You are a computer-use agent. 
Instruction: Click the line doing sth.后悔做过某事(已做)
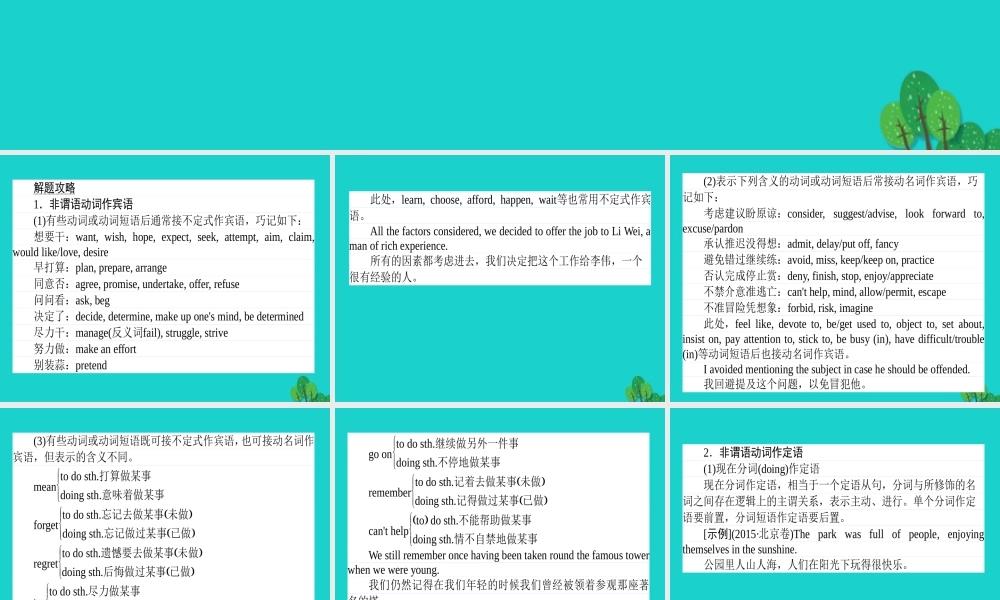tap(128, 572)
